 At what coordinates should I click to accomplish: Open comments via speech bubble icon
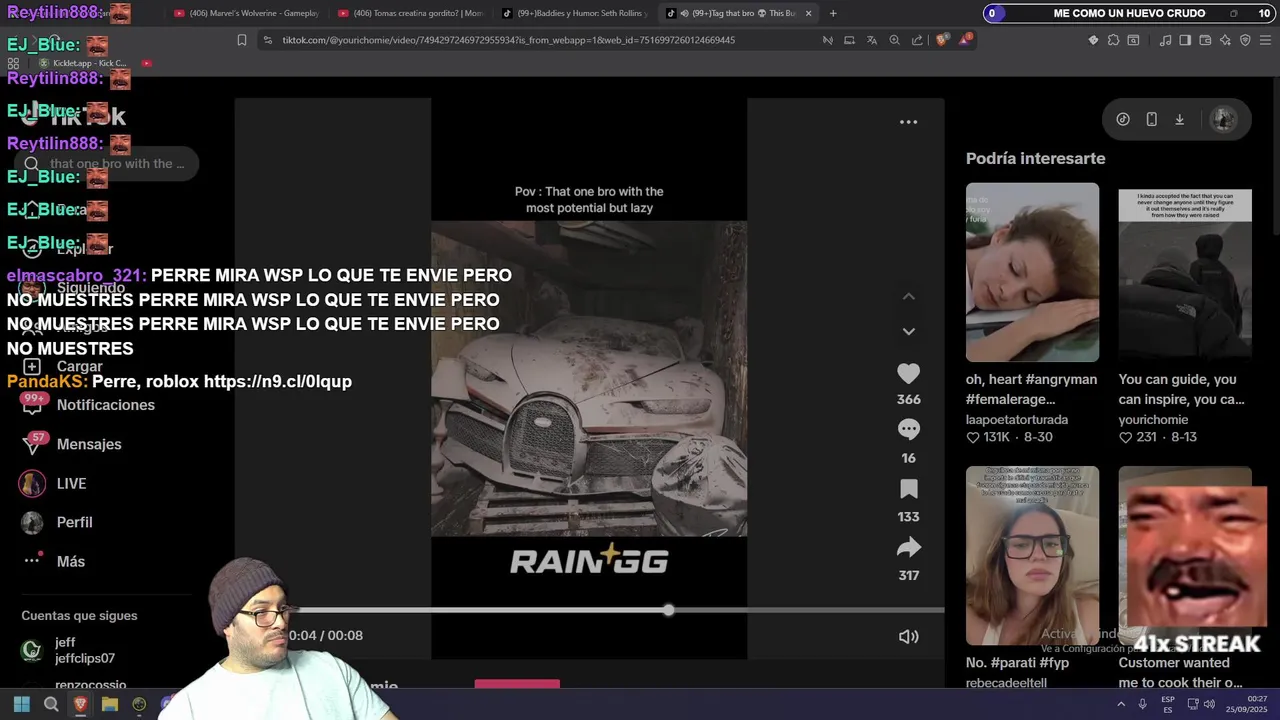click(908, 430)
